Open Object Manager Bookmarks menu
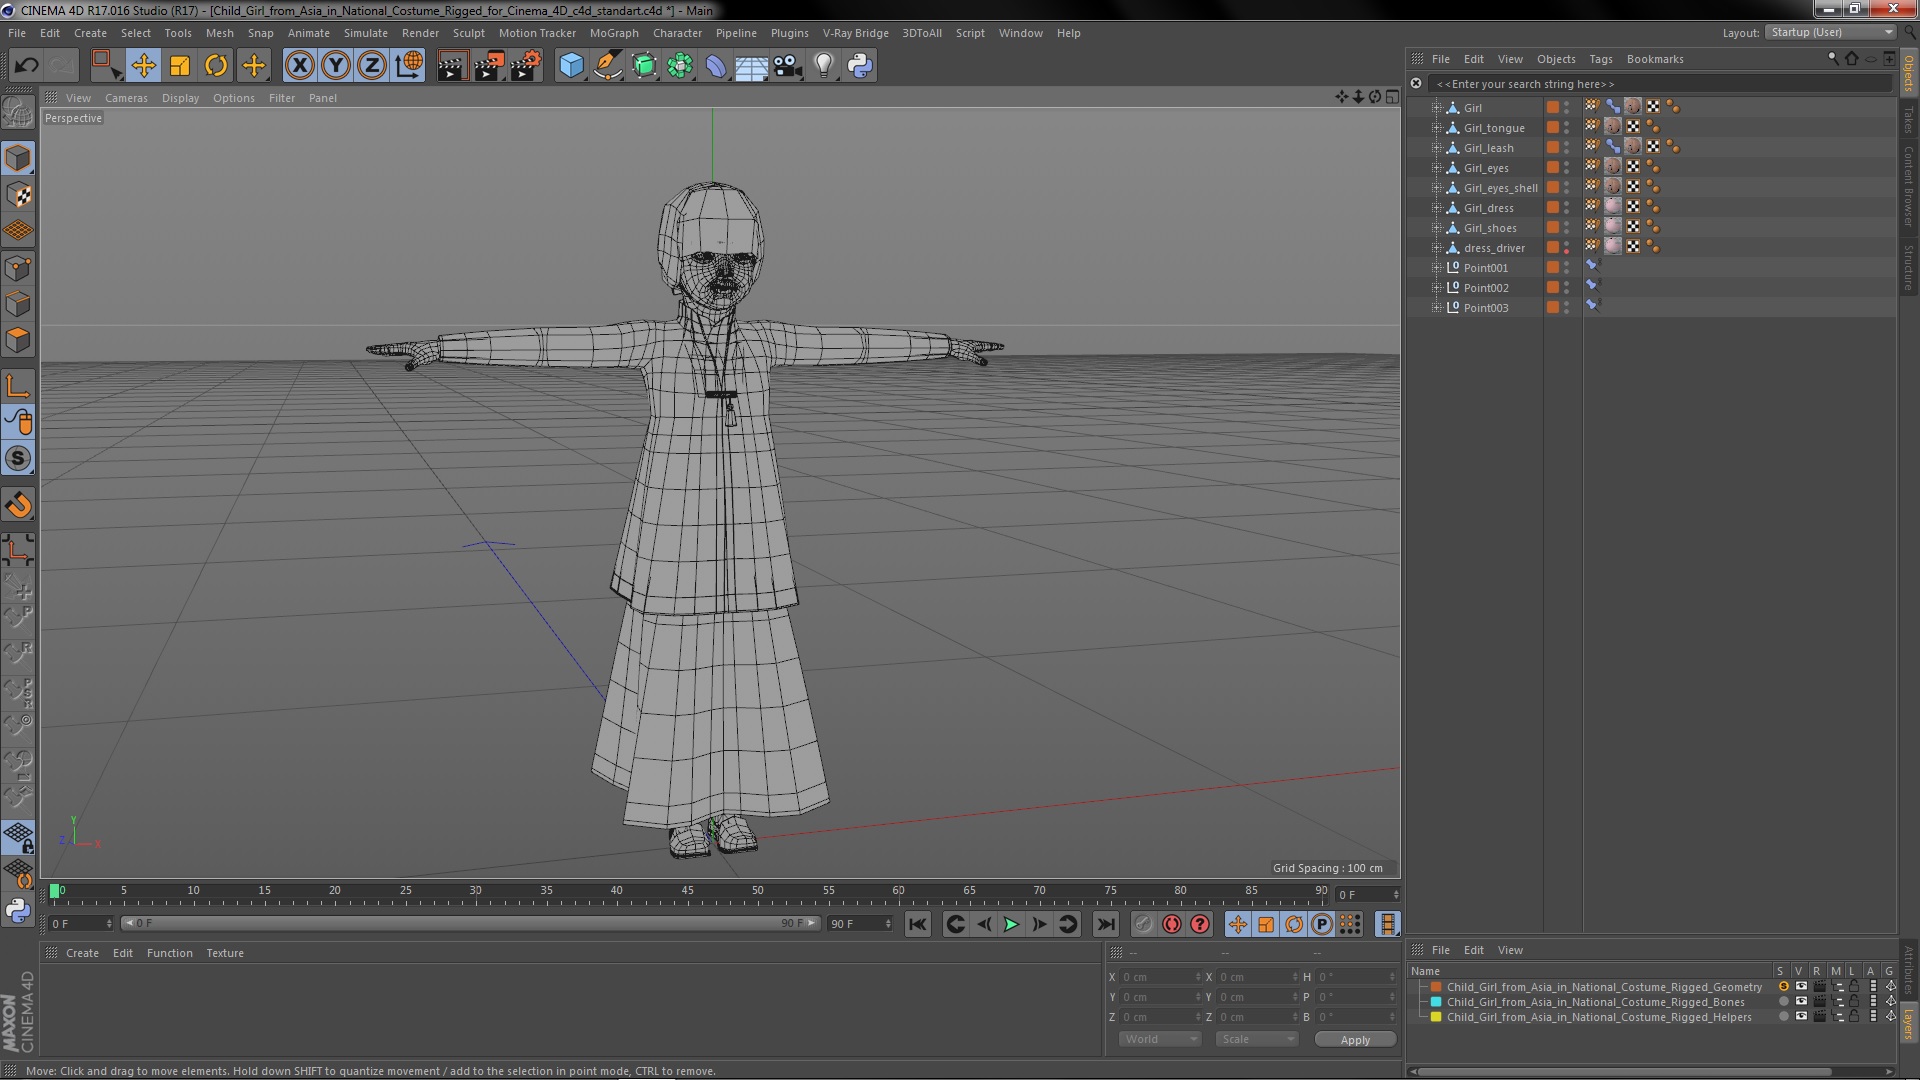The height and width of the screenshot is (1080, 1920). (x=1654, y=59)
